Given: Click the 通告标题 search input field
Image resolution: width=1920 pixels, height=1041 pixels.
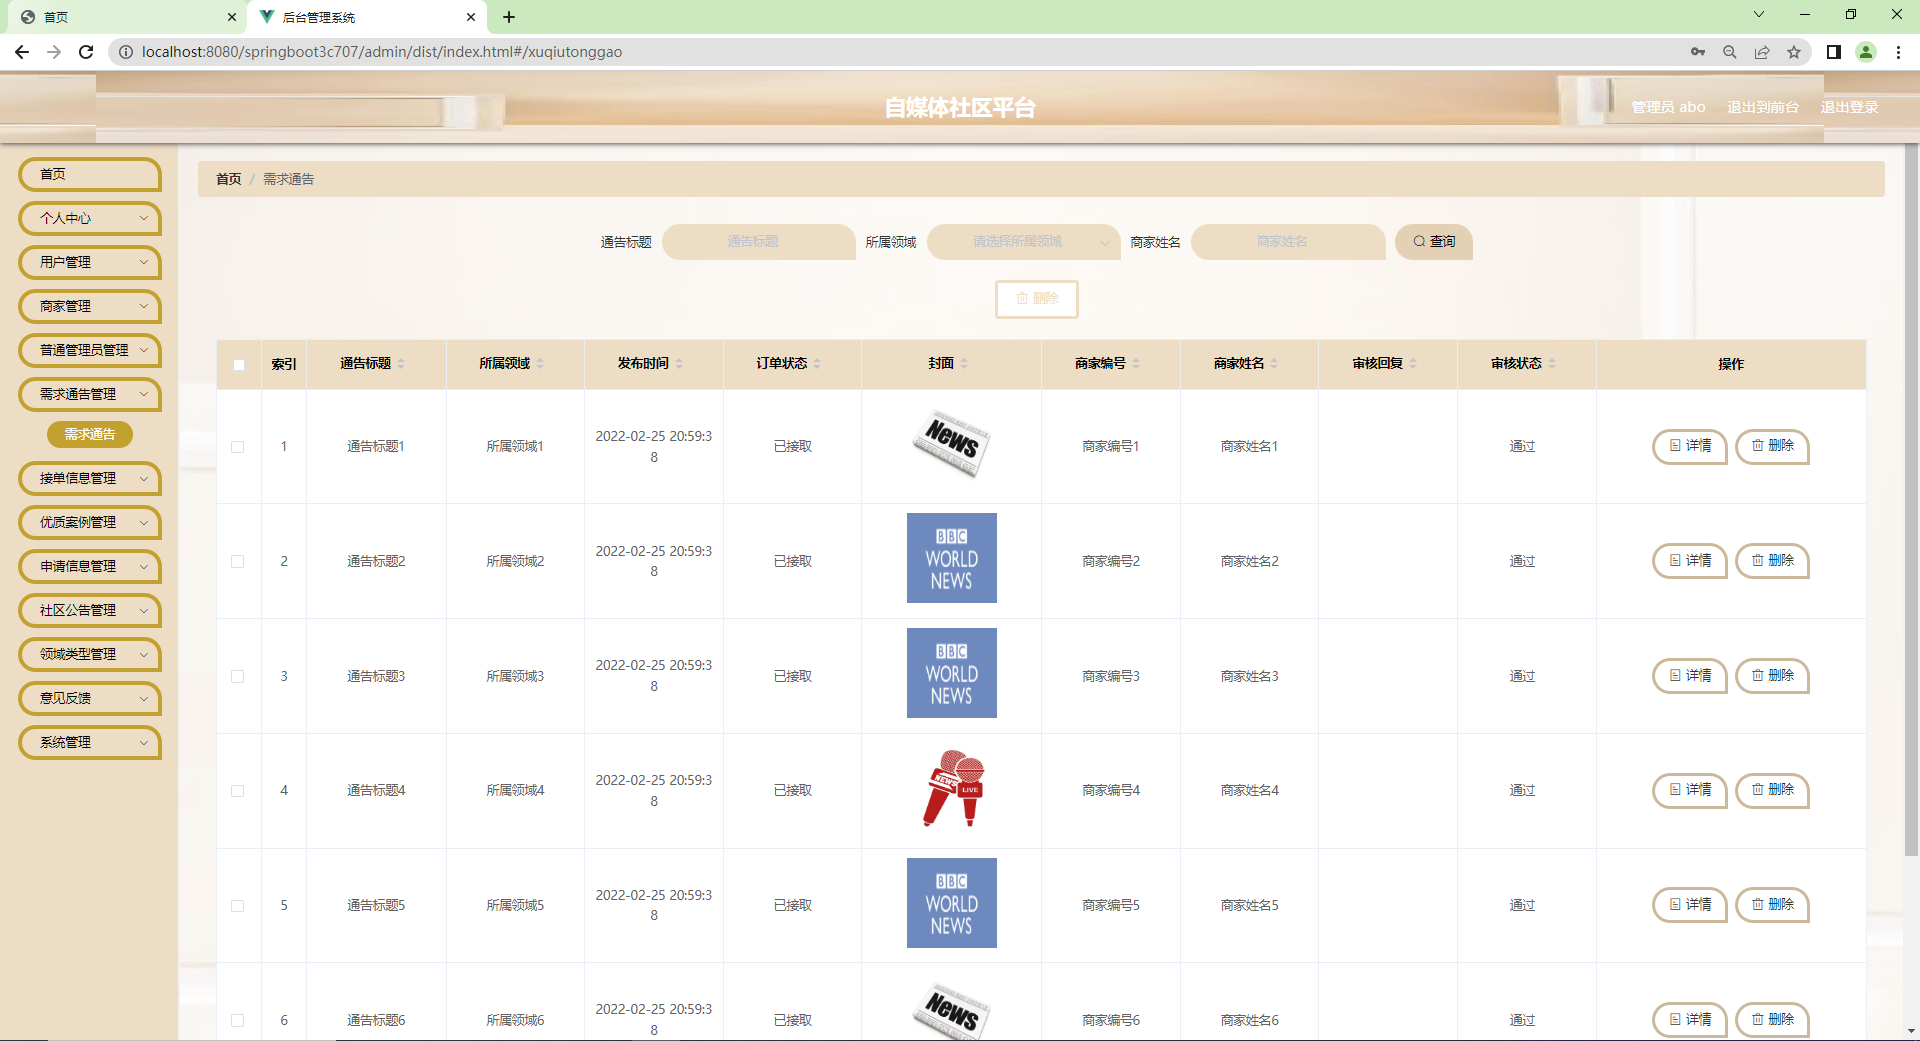Looking at the screenshot, I should (x=759, y=242).
